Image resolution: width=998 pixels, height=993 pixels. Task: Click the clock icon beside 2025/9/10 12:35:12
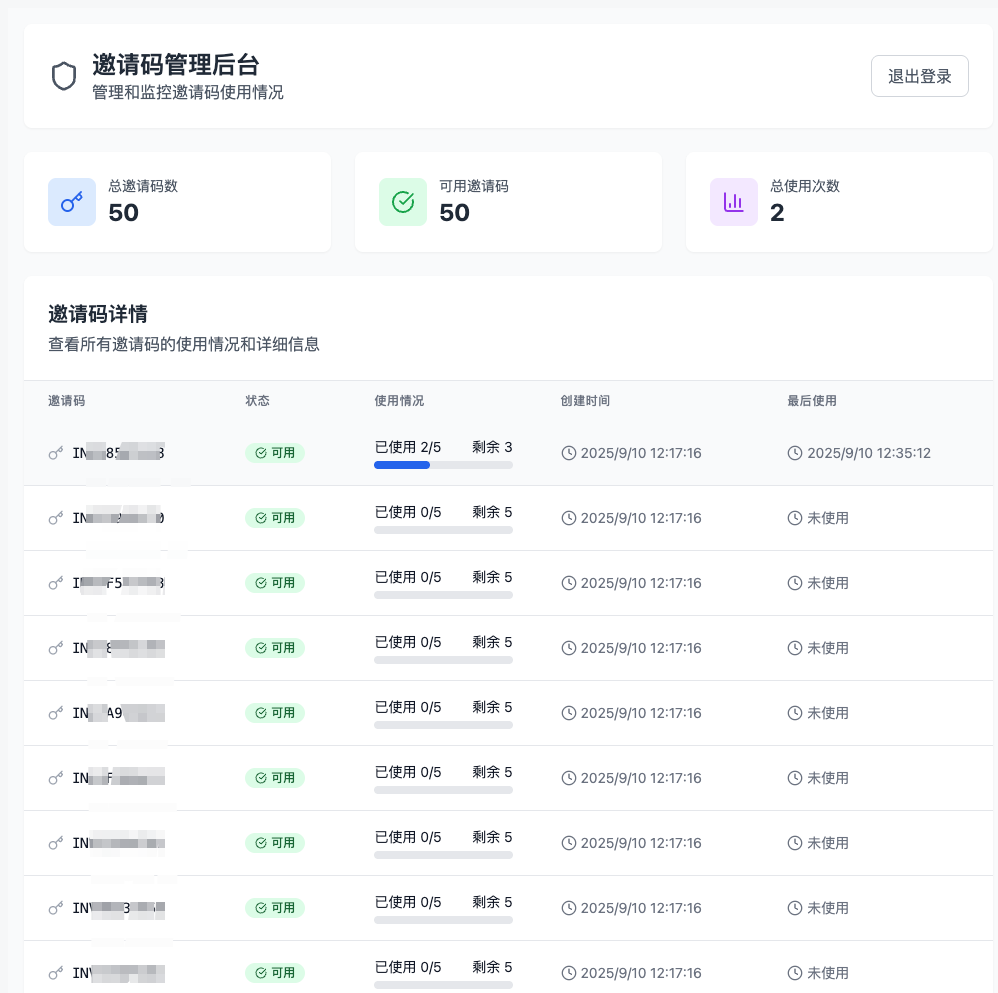click(x=795, y=453)
